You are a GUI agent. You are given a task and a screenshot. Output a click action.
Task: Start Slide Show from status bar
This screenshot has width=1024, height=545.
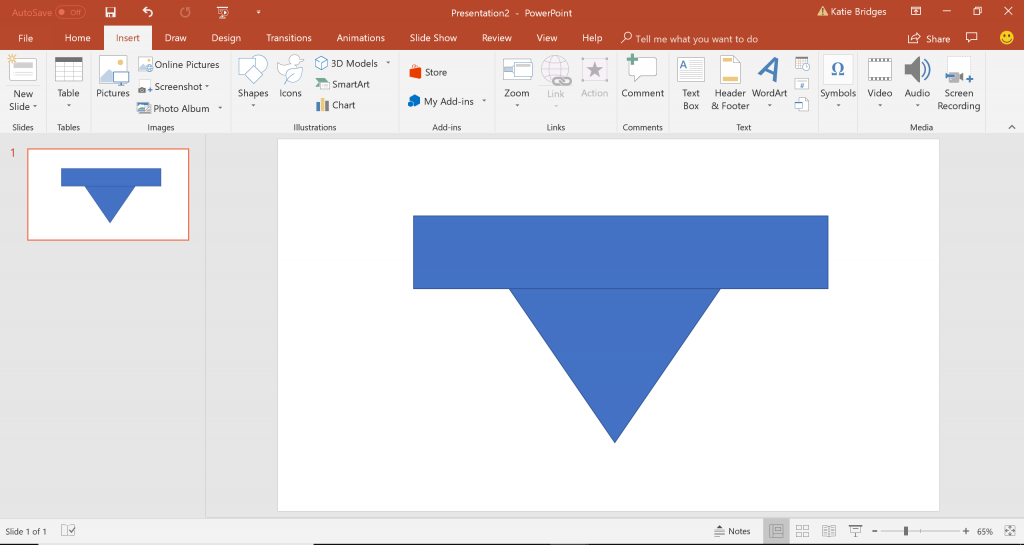click(x=855, y=531)
